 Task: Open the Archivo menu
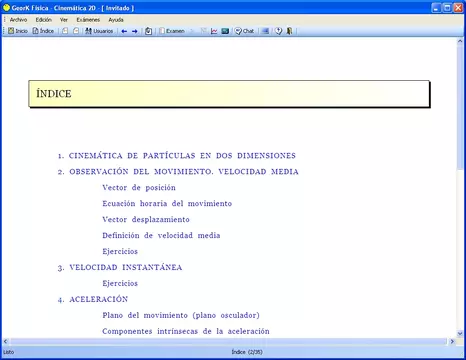click(x=18, y=20)
